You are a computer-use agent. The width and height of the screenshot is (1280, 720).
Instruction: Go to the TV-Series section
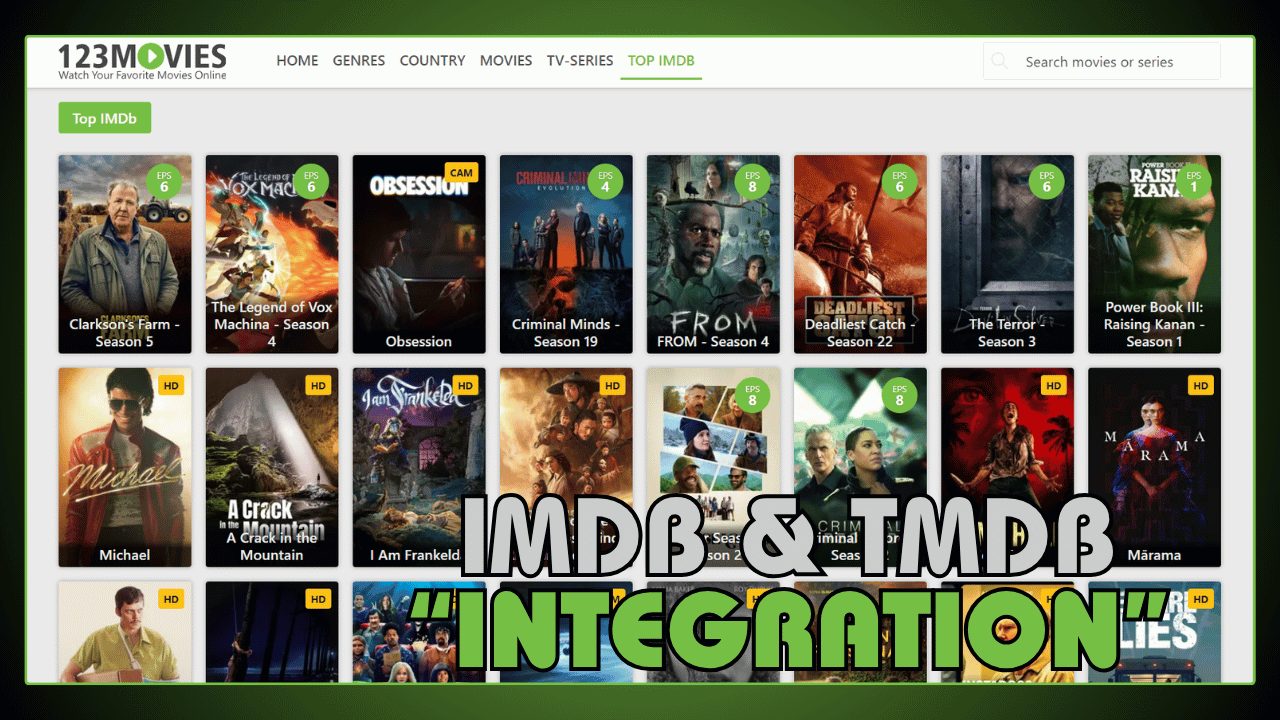[x=580, y=60]
